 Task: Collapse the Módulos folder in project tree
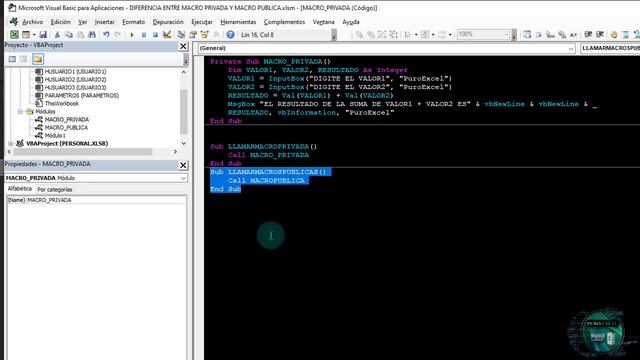coord(20,111)
